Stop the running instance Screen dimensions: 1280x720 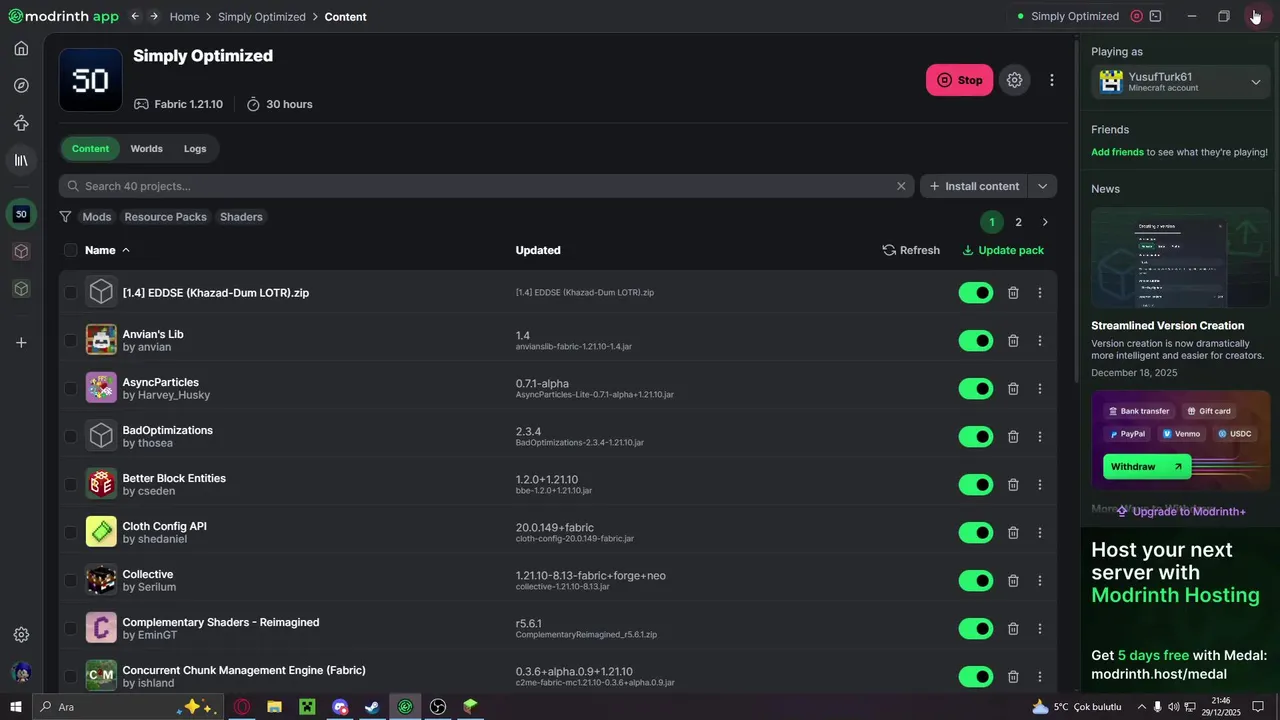tap(959, 80)
